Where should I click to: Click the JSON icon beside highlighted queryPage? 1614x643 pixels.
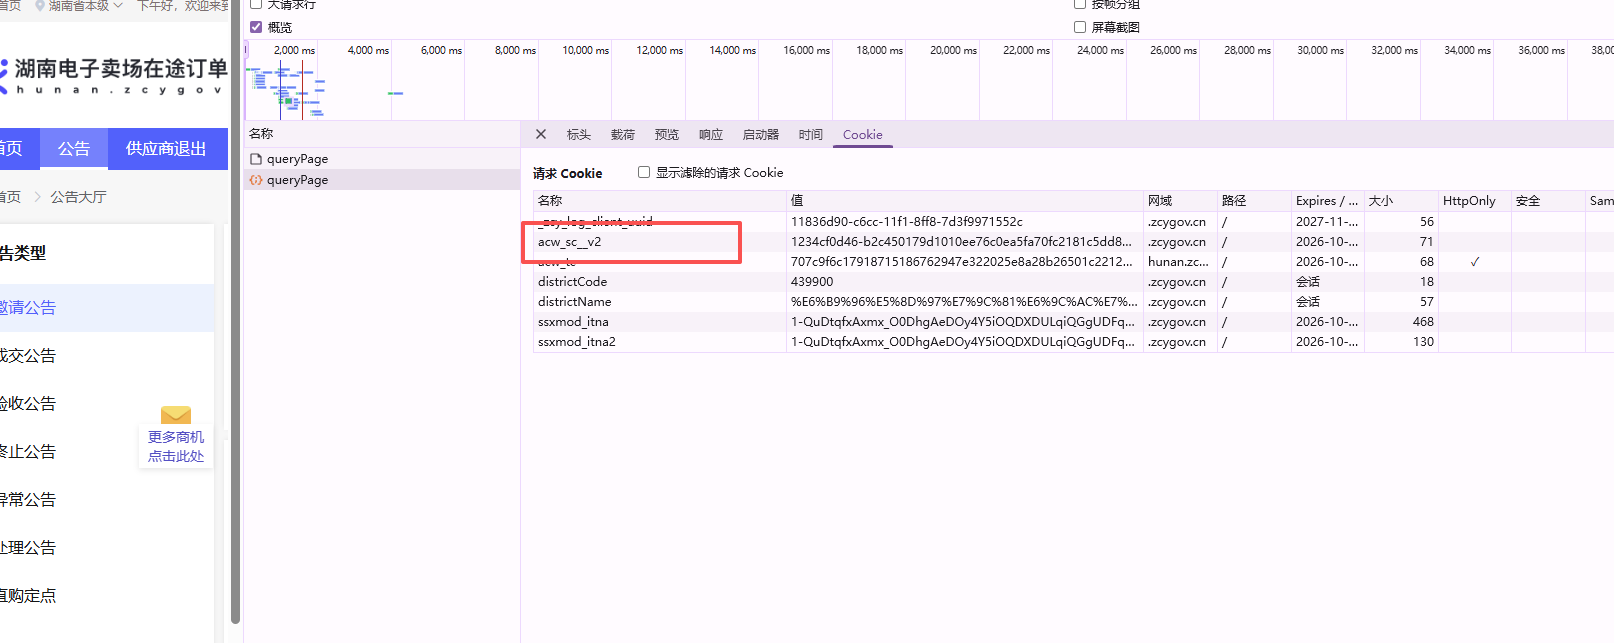coord(256,180)
